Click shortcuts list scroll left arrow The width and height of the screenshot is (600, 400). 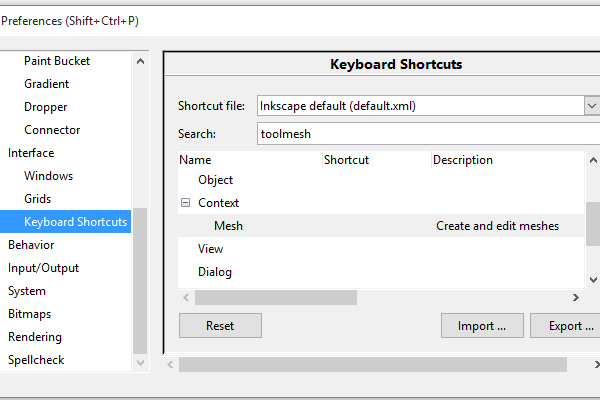(186, 297)
